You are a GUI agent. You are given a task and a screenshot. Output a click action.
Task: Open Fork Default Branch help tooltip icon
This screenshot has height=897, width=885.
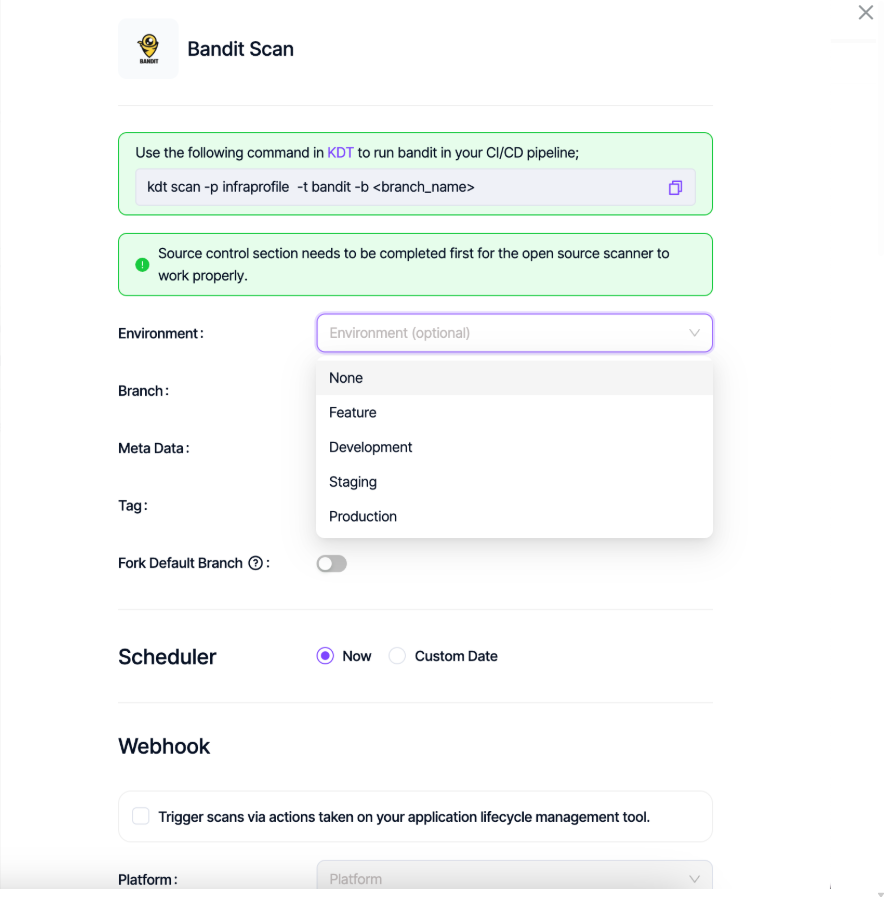(x=255, y=563)
